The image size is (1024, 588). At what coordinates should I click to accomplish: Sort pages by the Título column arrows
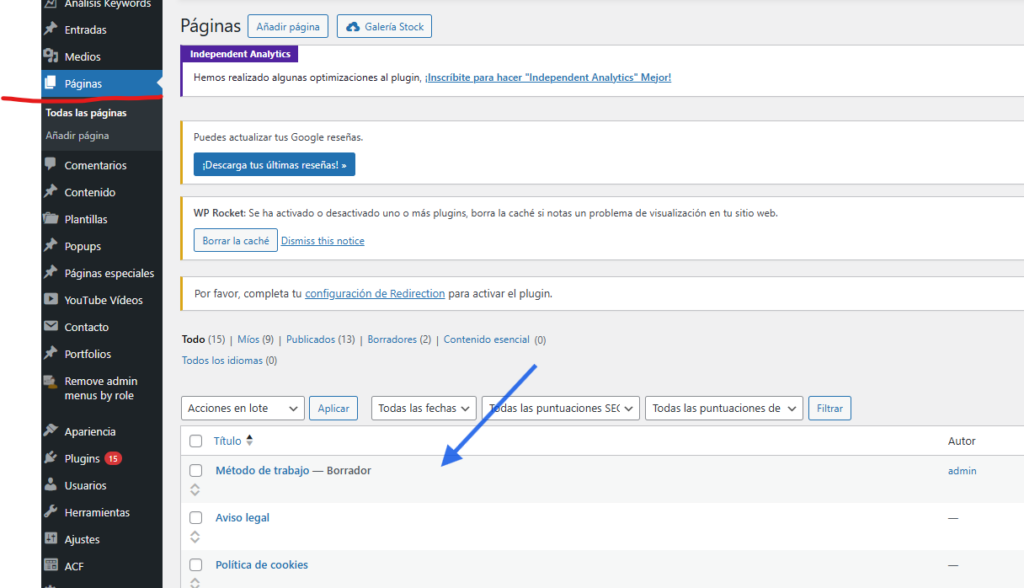pos(249,441)
